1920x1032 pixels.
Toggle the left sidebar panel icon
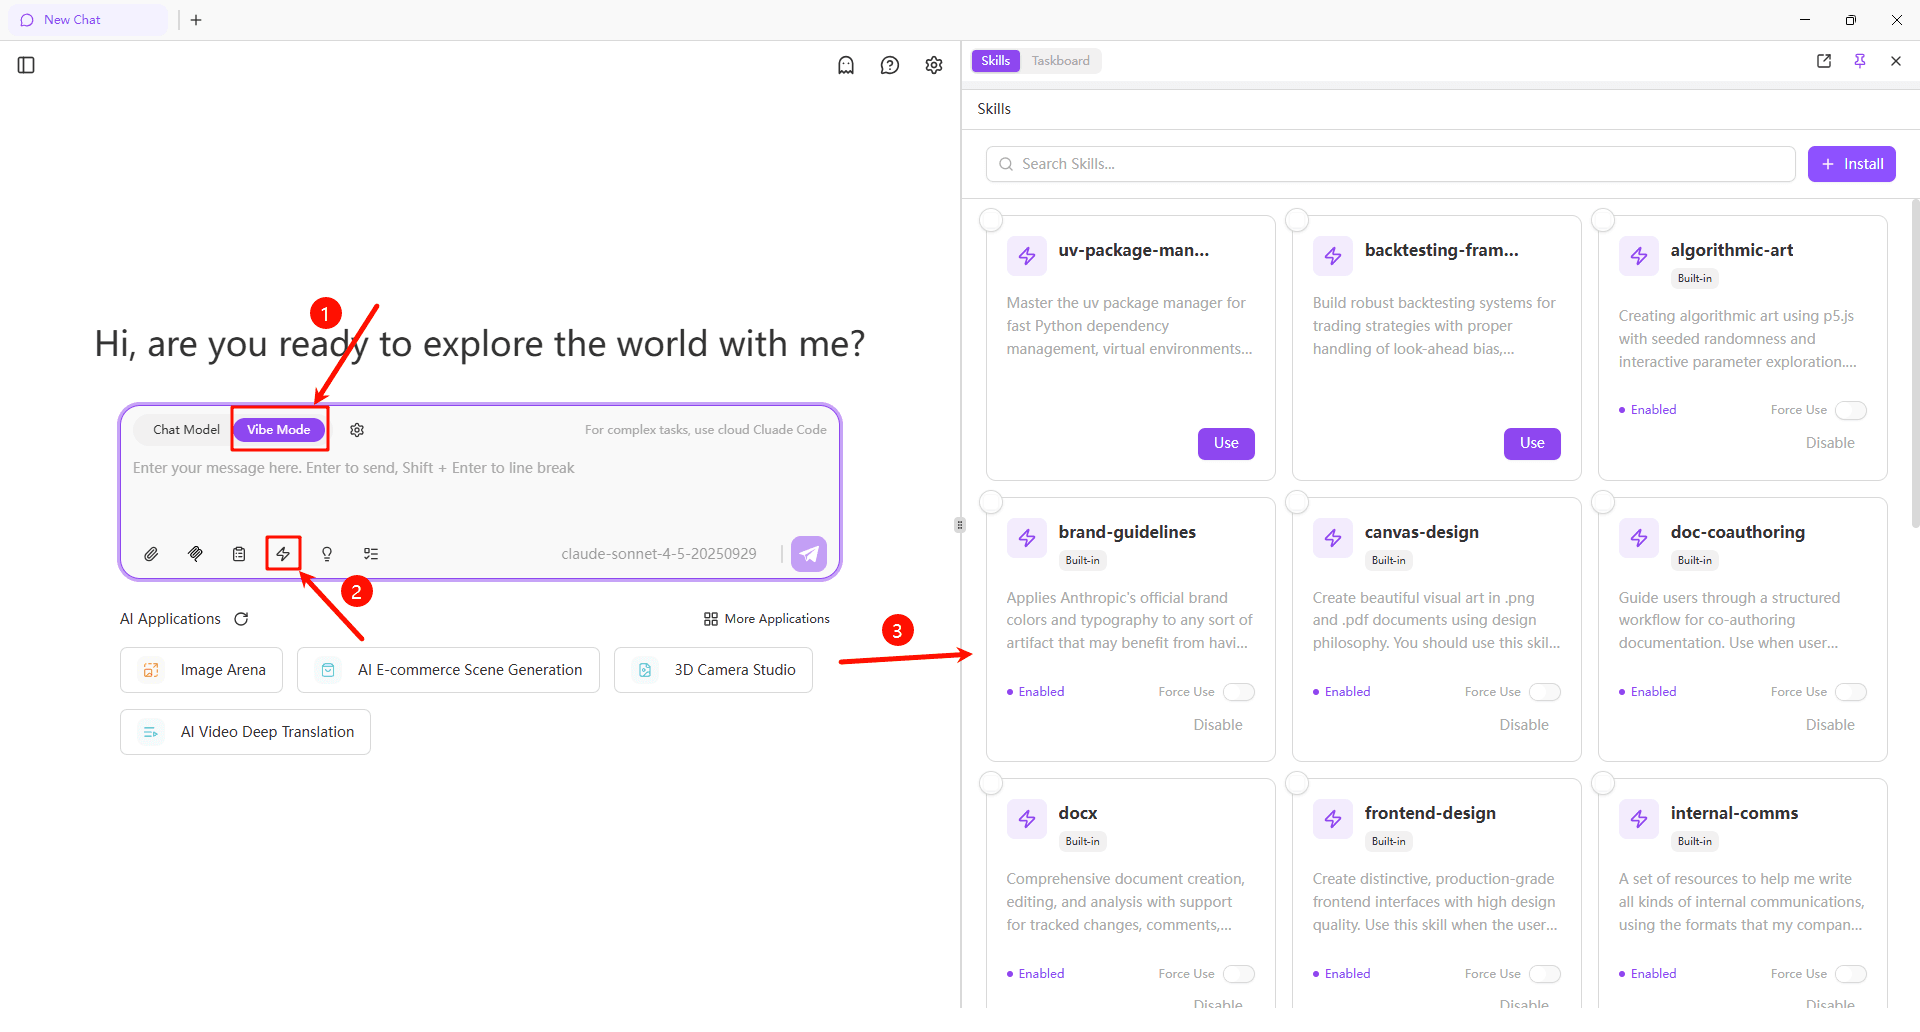pos(27,65)
